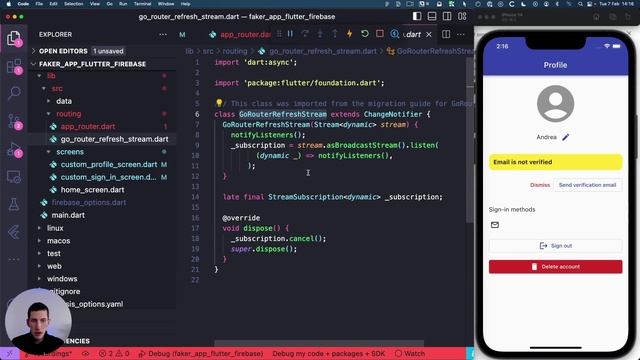
Task: Open app_router.dart in file tree
Action: 88,127
